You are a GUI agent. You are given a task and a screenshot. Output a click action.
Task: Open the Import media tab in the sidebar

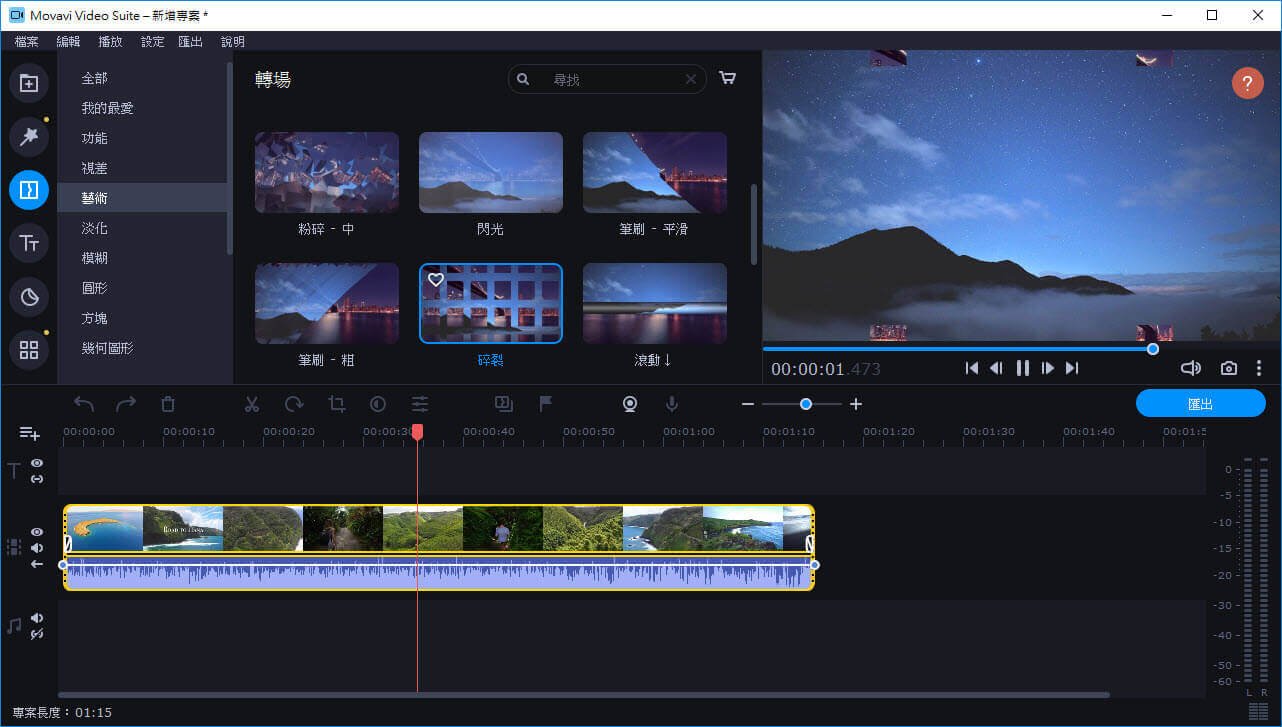point(29,83)
